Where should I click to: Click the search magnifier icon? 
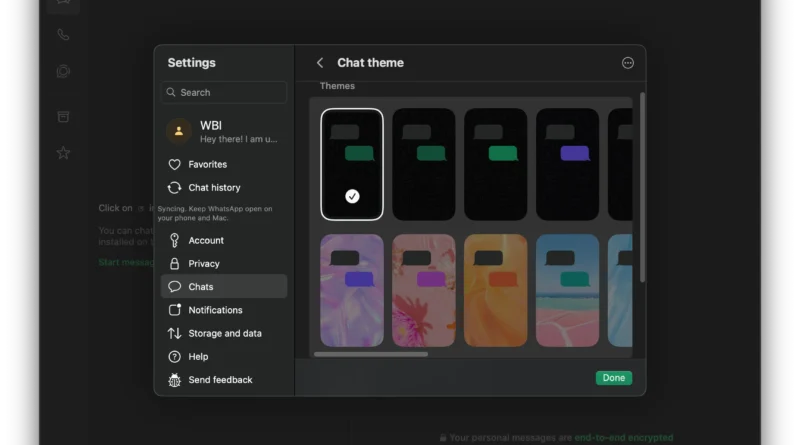pyautogui.click(x=171, y=92)
